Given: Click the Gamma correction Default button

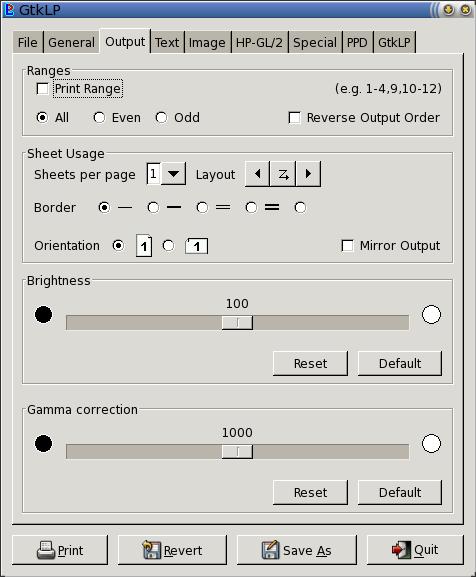Looking at the screenshot, I should 400,492.
